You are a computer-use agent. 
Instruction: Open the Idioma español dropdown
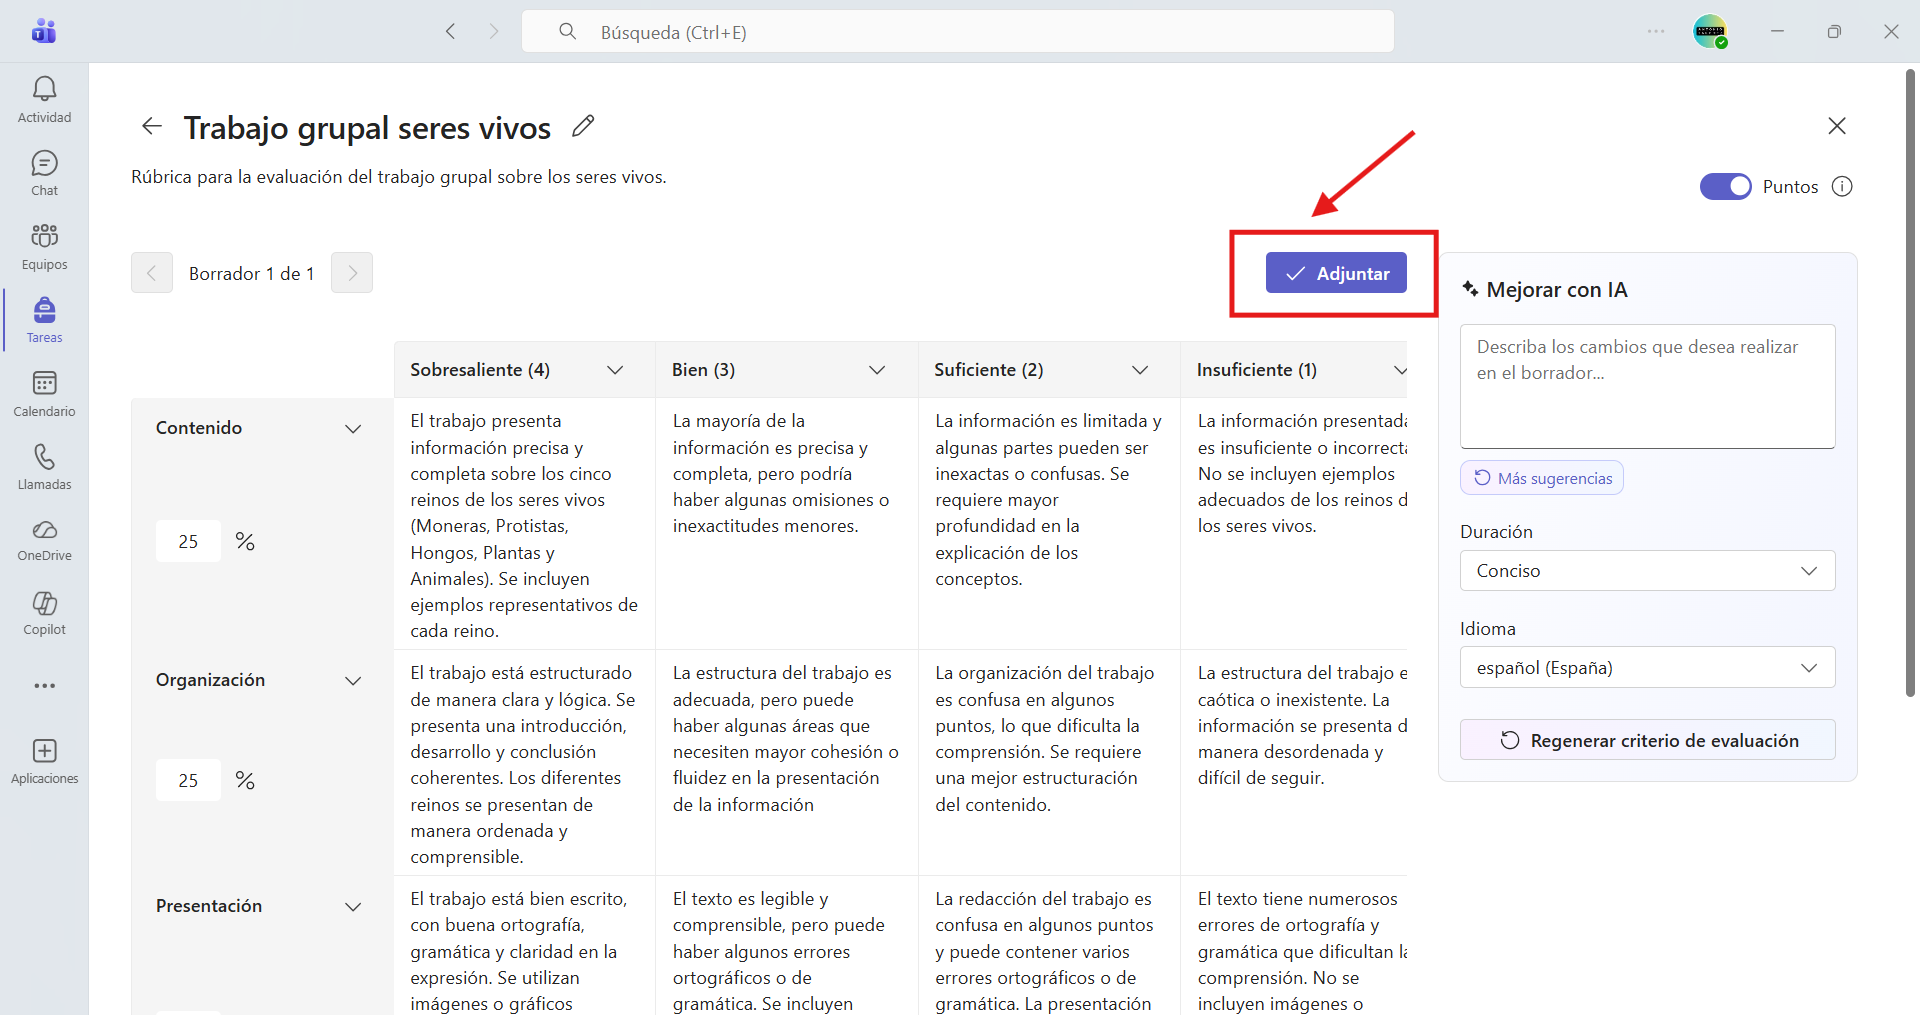click(x=1647, y=667)
